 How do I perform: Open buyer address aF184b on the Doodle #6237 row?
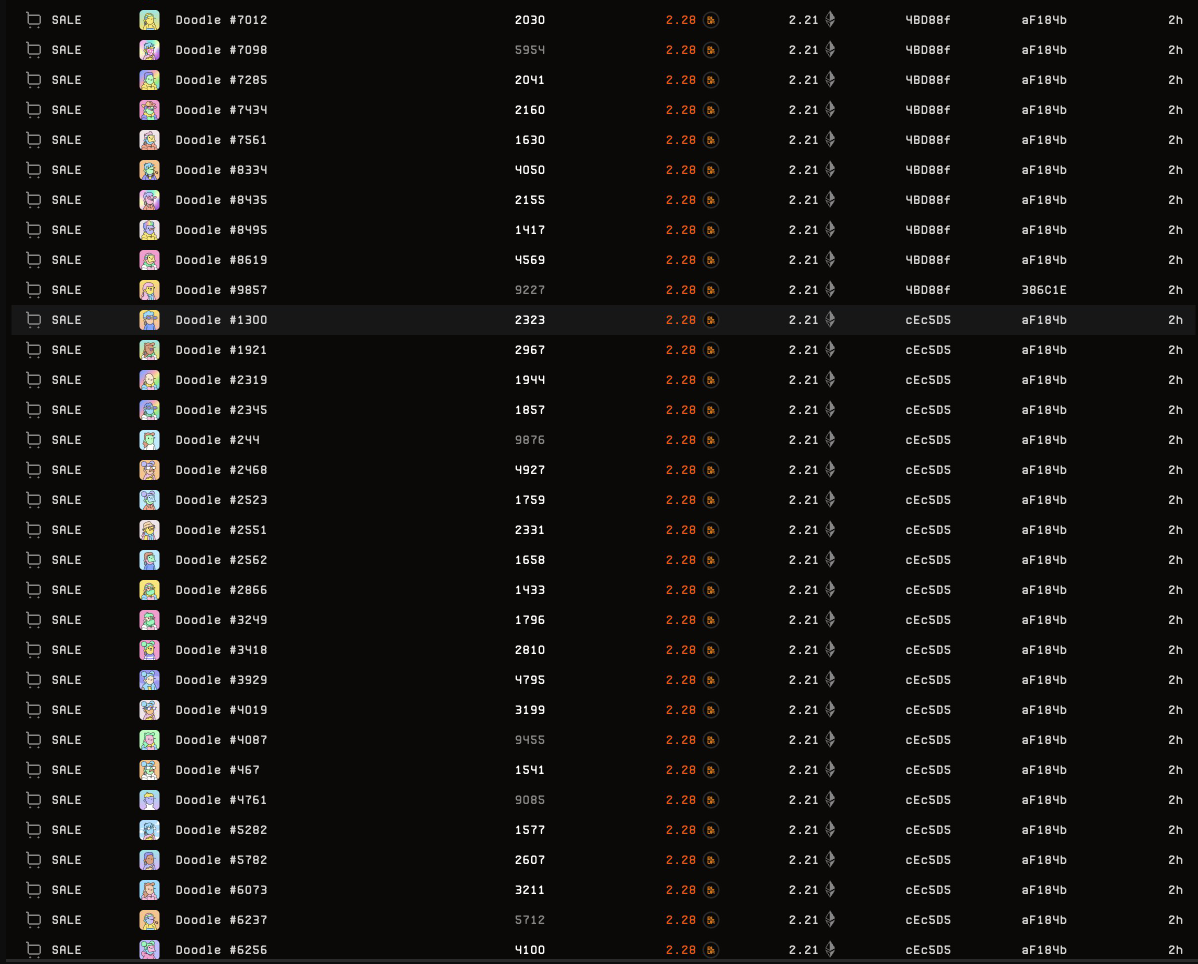tap(1044, 920)
